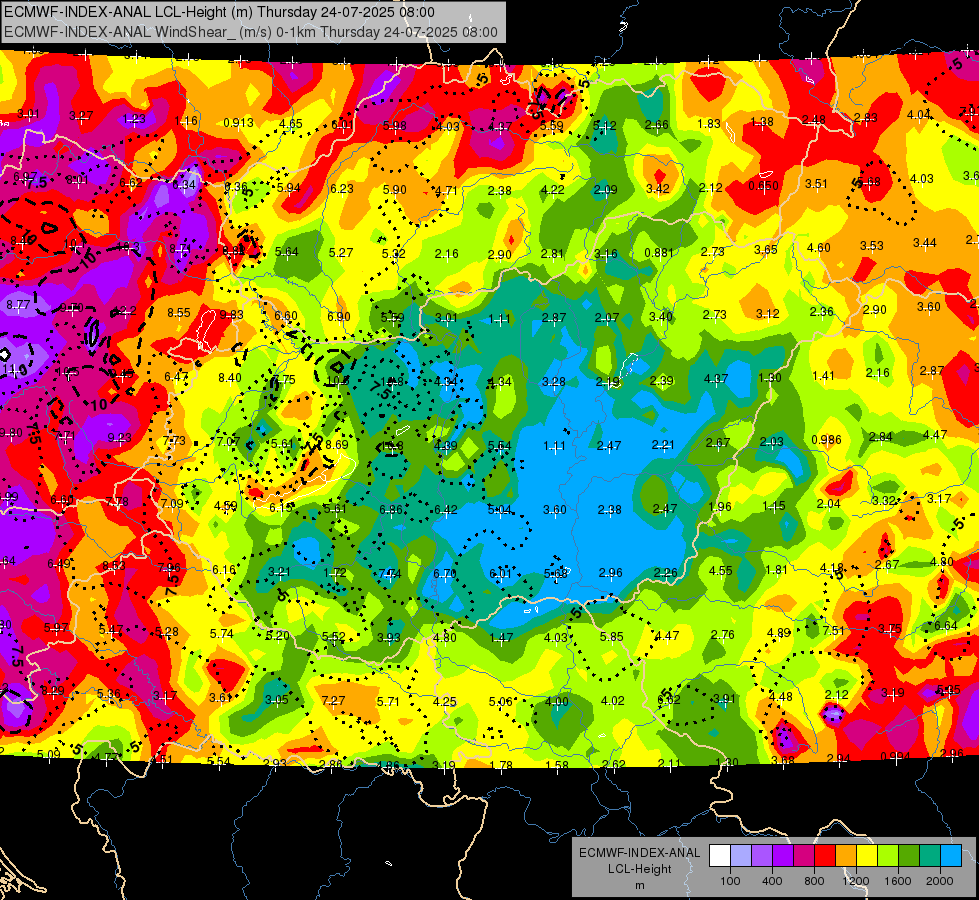Image resolution: width=979 pixels, height=900 pixels.
Task: Click the legend title 'LCL-Height'
Action: [639, 869]
